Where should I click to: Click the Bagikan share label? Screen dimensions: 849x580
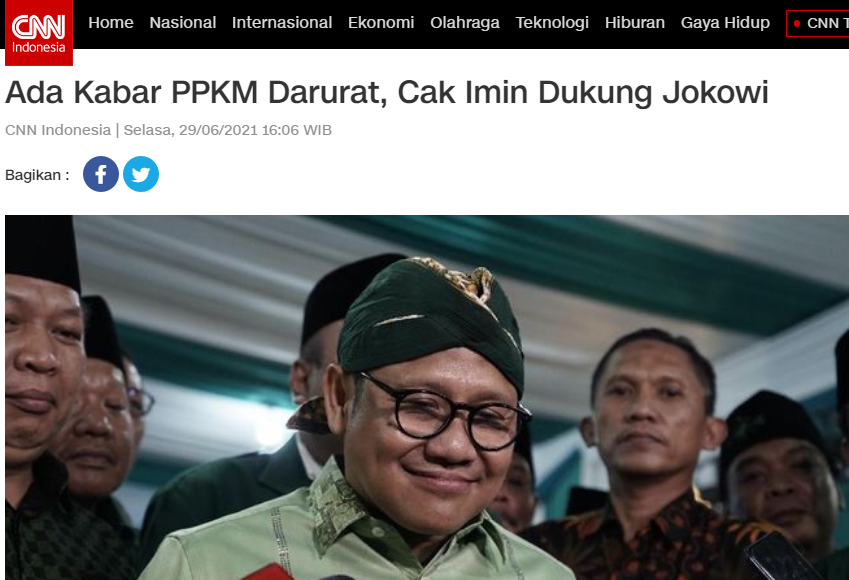(x=37, y=175)
